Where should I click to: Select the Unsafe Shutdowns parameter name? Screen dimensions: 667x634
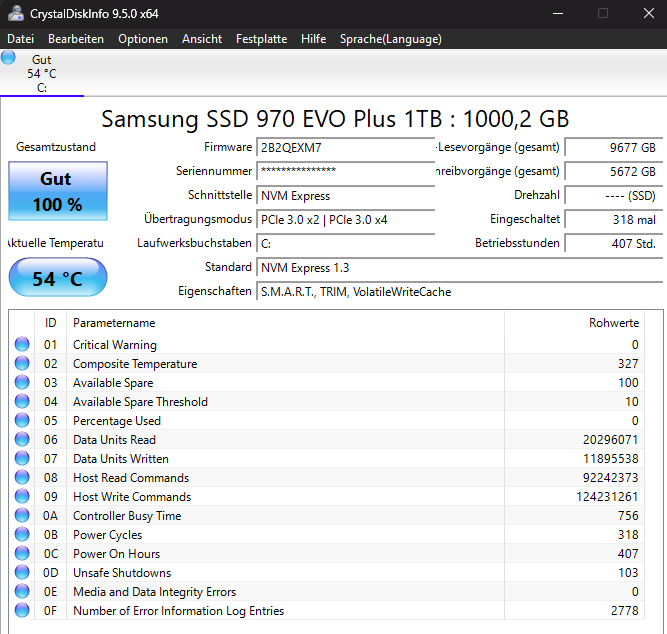click(122, 573)
